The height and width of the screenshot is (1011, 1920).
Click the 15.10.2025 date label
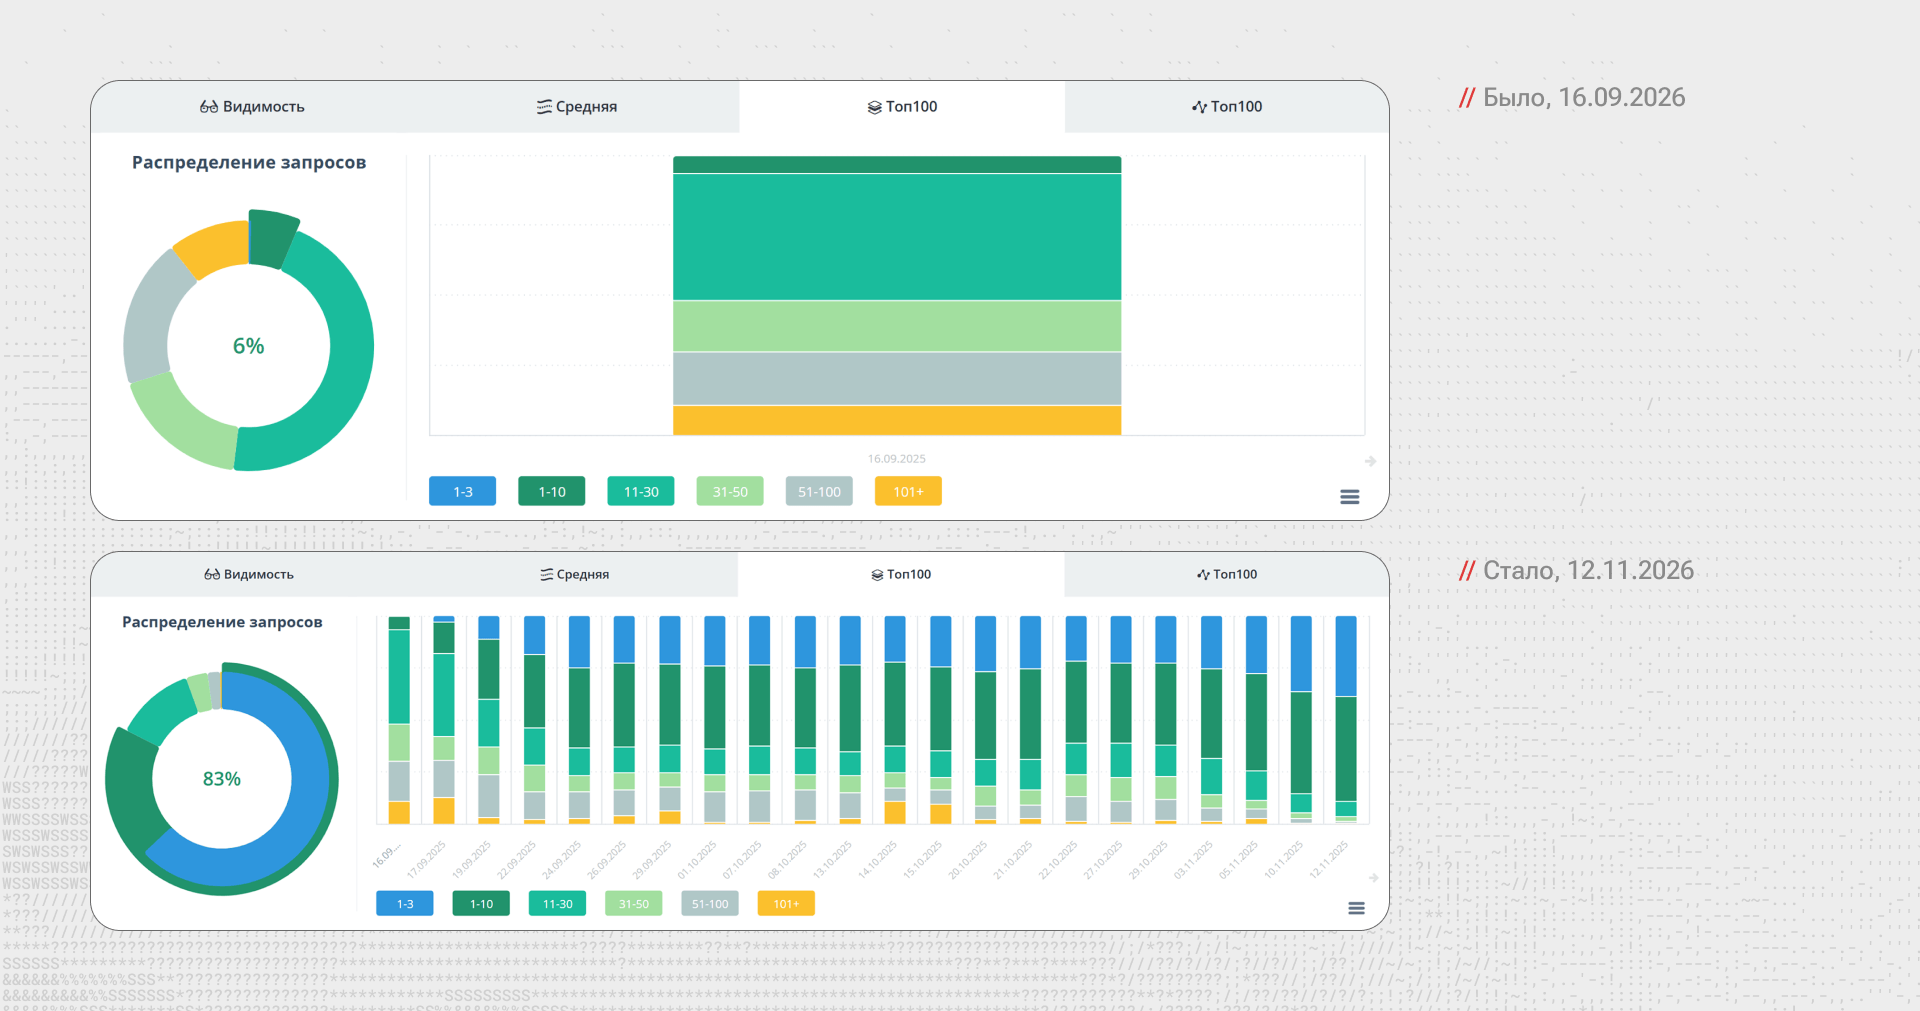(x=924, y=859)
